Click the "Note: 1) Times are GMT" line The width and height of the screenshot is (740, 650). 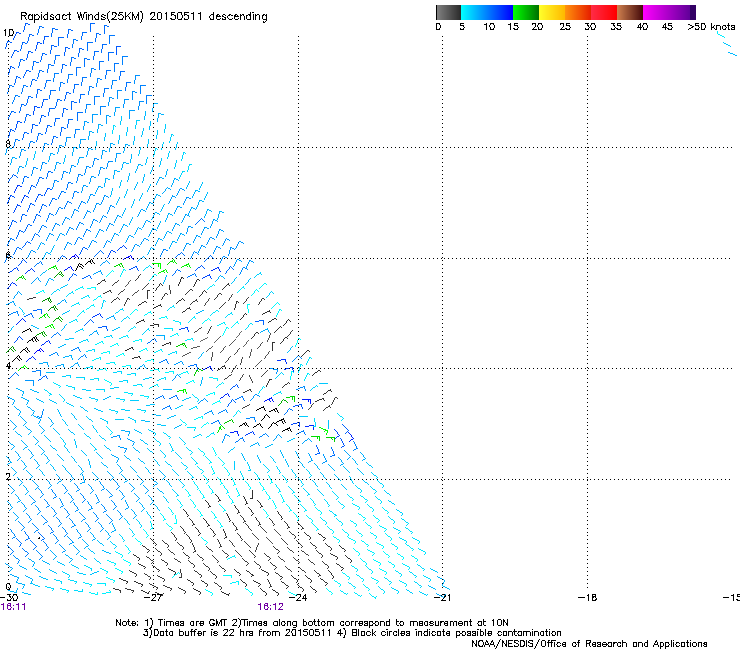pos(311,623)
